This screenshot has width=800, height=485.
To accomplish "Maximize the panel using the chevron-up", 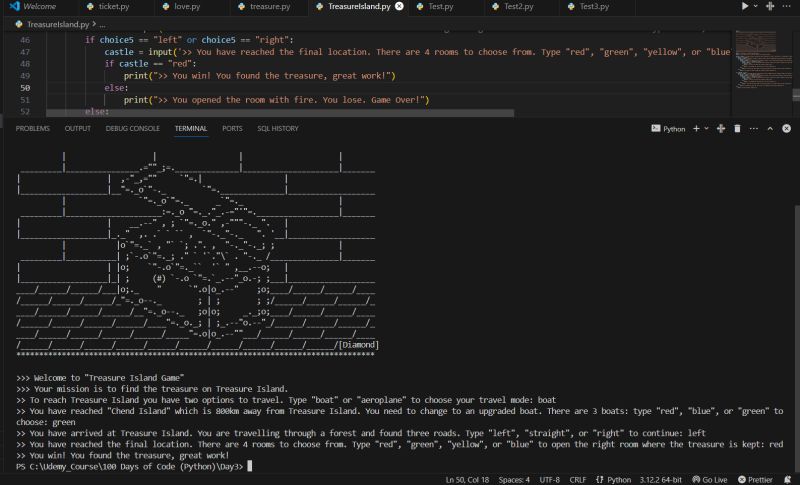I will click(772, 128).
